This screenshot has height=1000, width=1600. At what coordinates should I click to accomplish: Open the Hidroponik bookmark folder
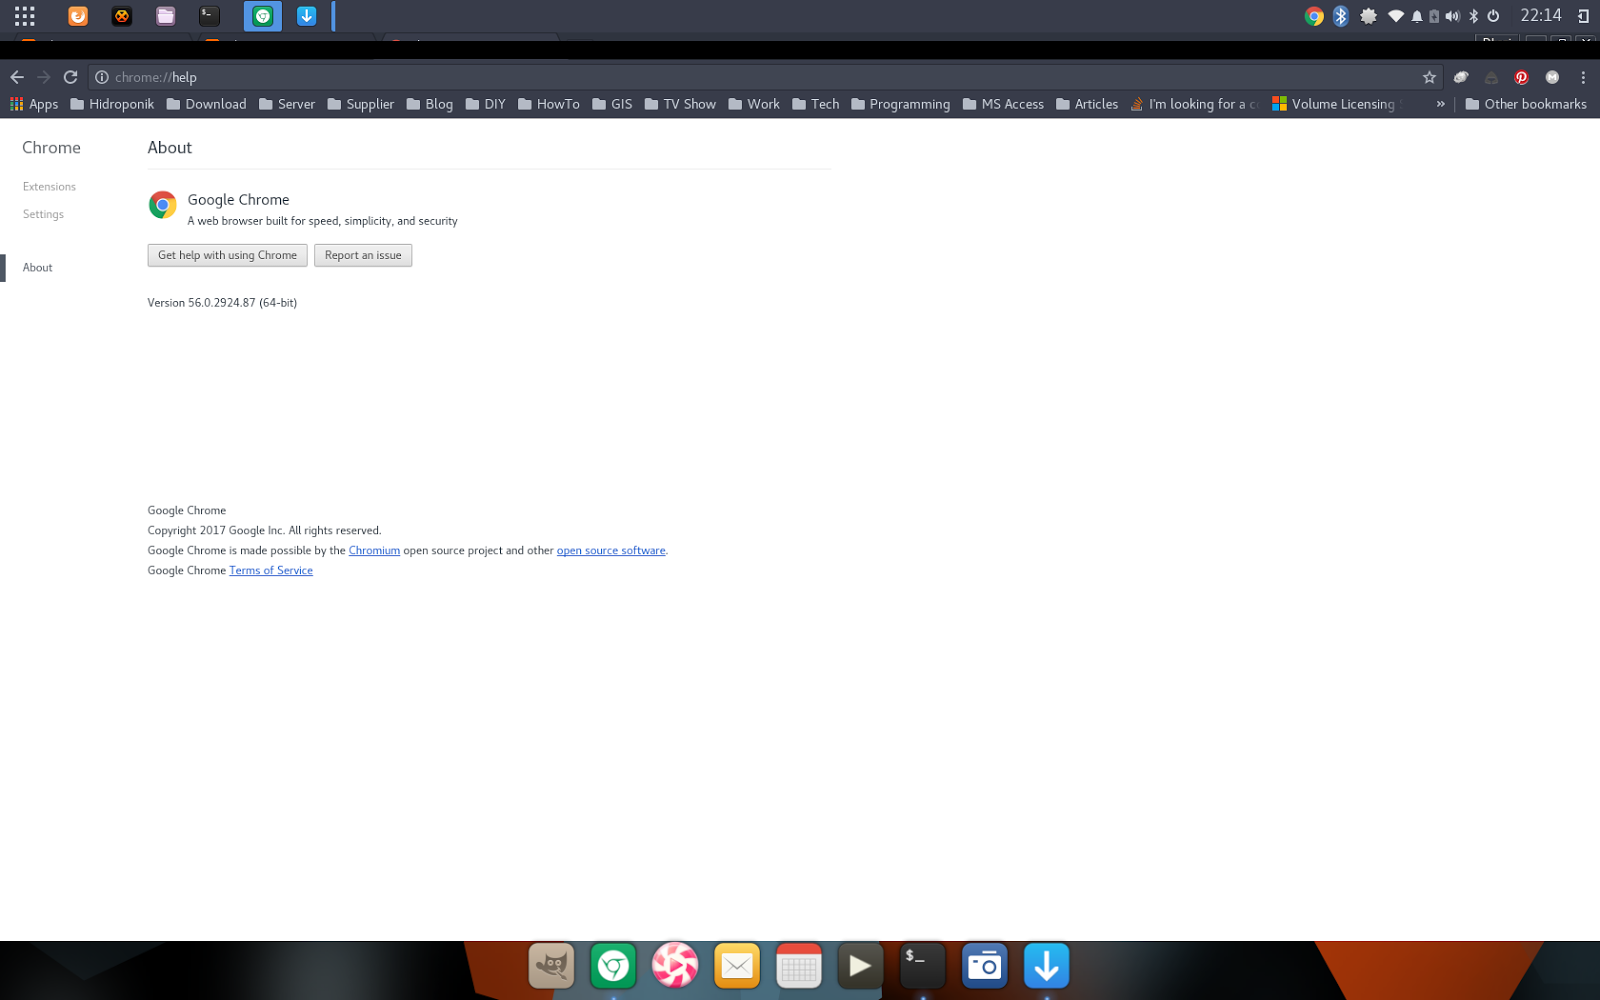[x=112, y=104]
